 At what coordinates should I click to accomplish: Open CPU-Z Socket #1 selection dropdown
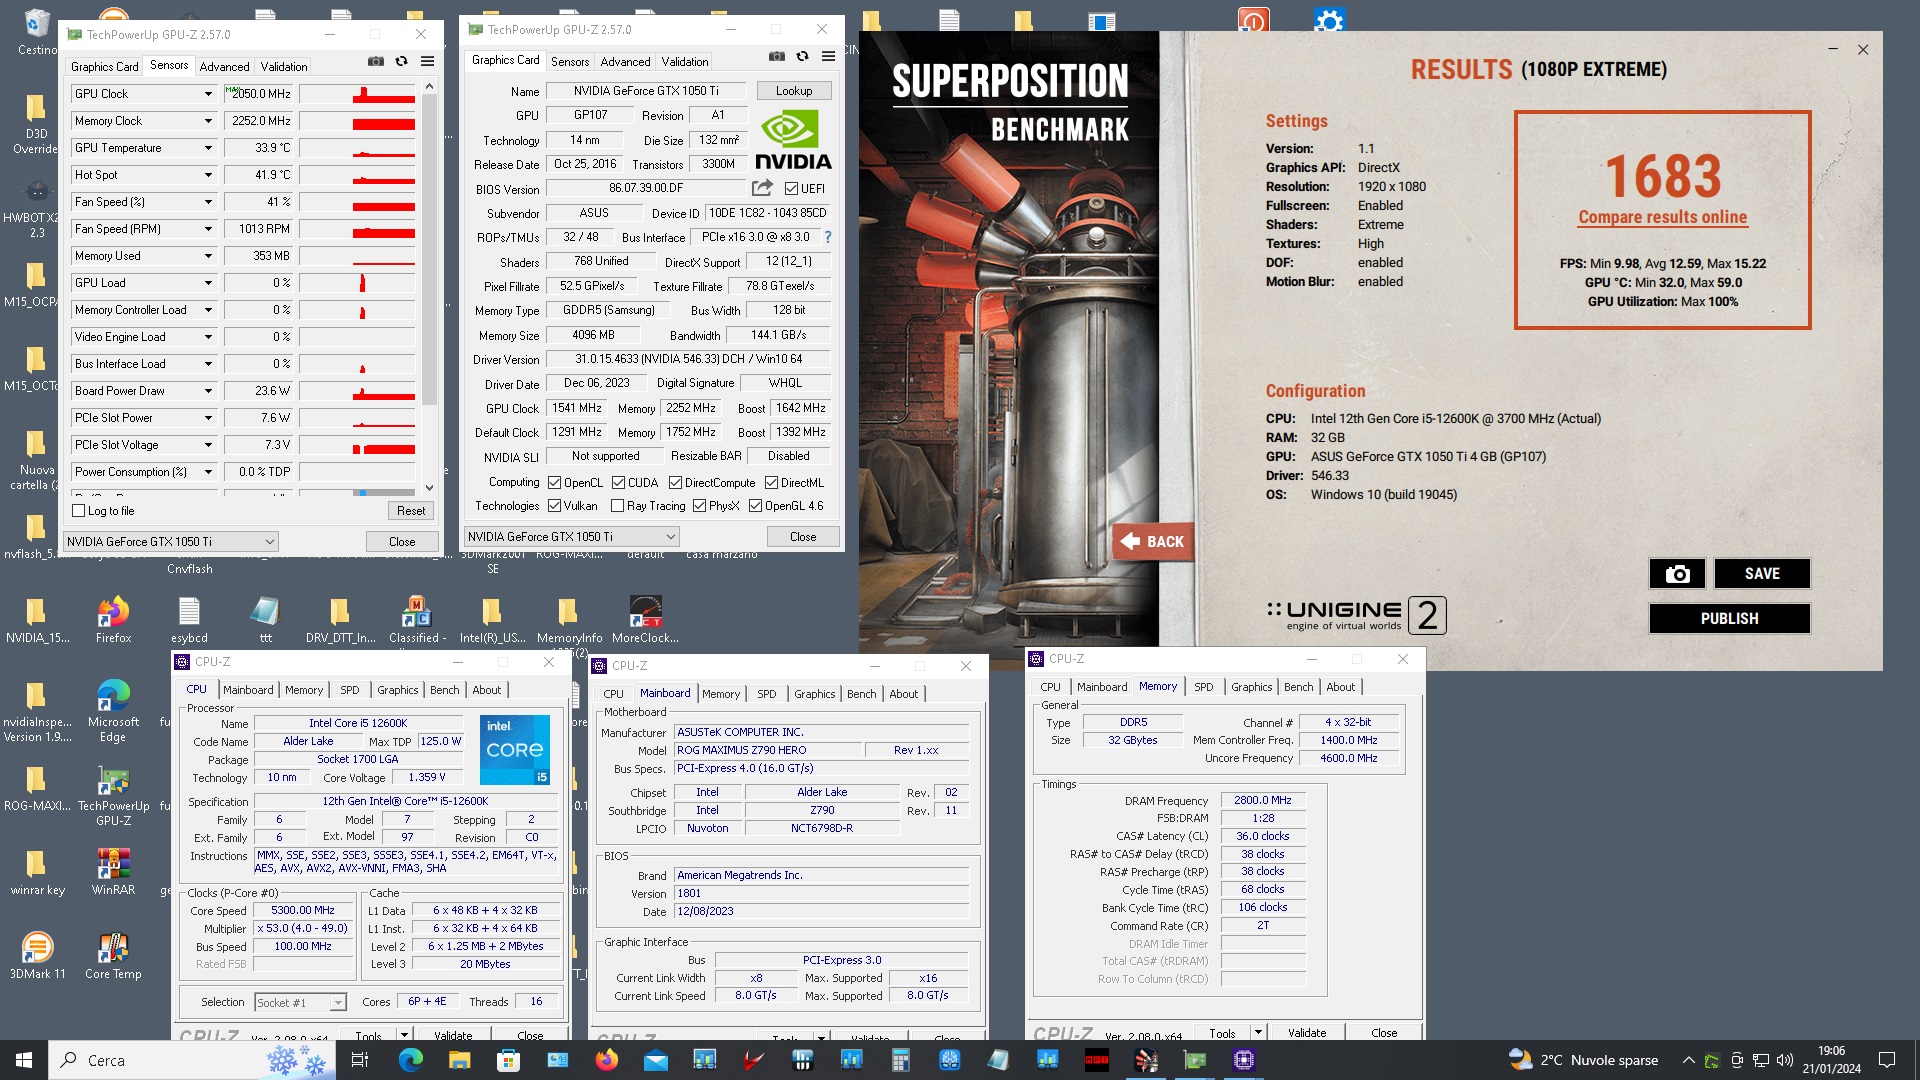coord(300,1002)
